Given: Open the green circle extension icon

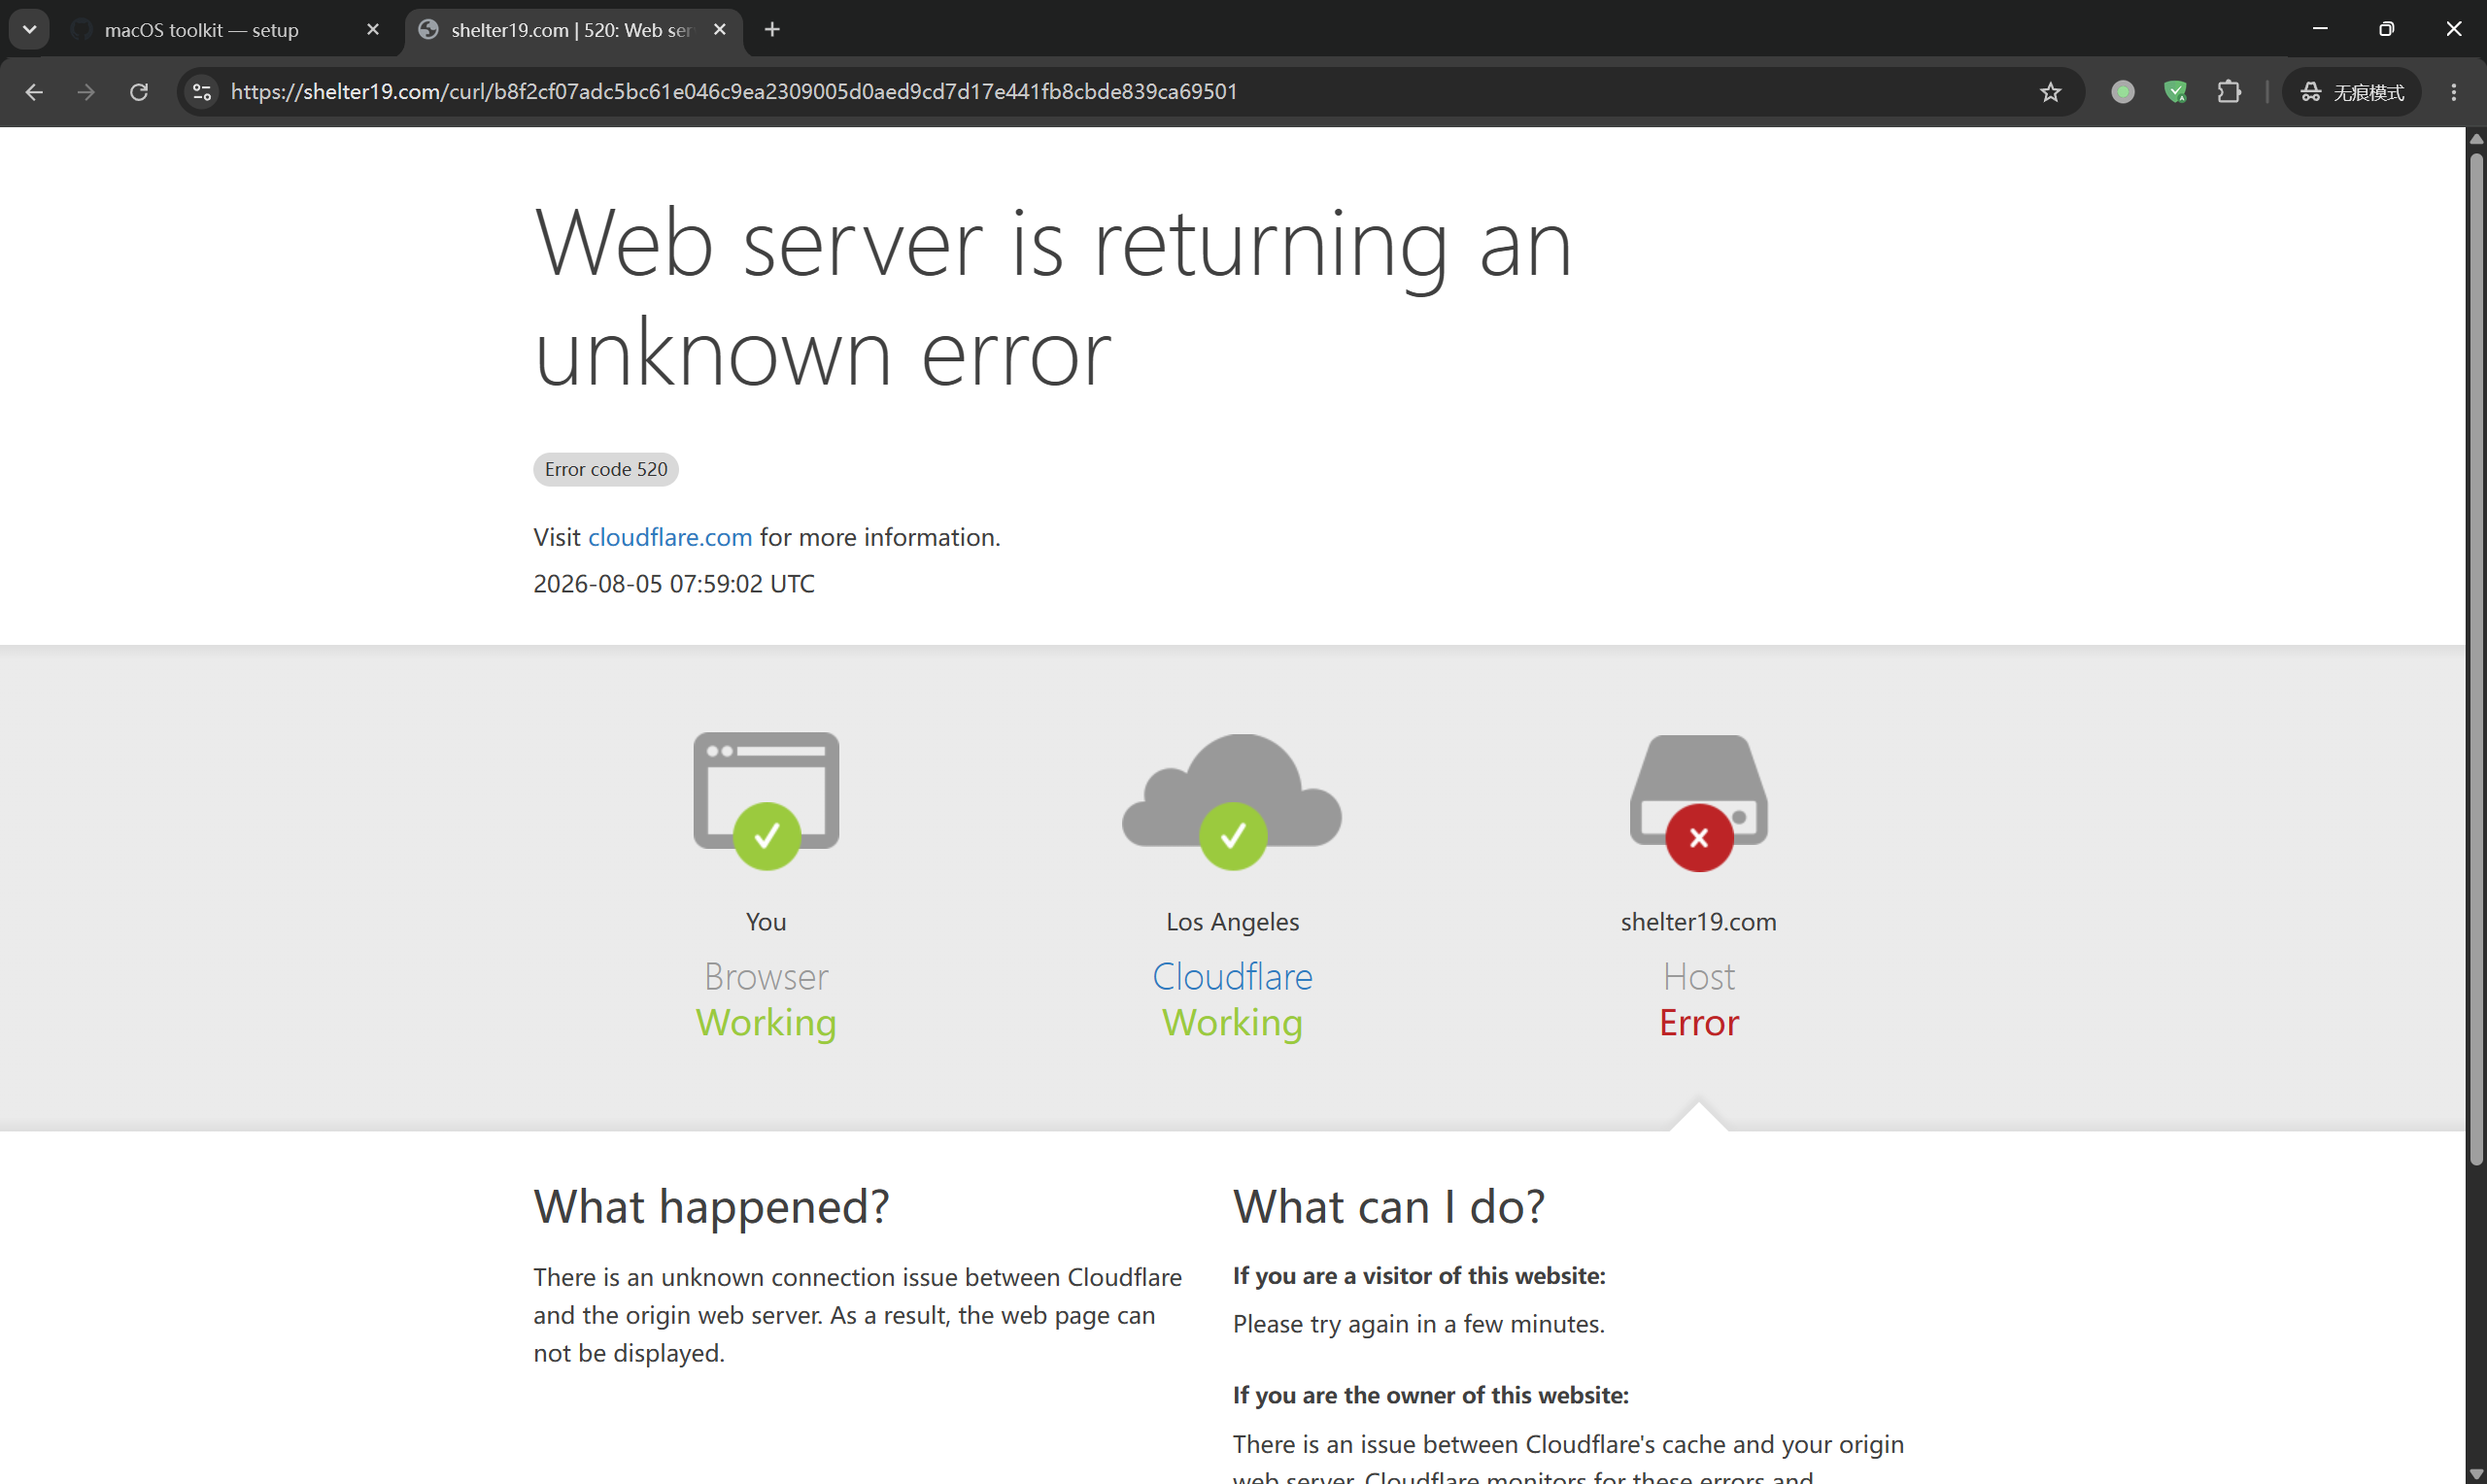Looking at the screenshot, I should [x=2123, y=92].
